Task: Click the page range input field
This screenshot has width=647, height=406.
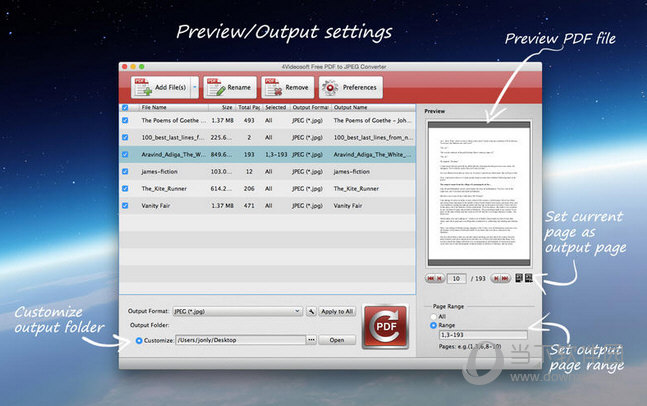Action: [483, 335]
